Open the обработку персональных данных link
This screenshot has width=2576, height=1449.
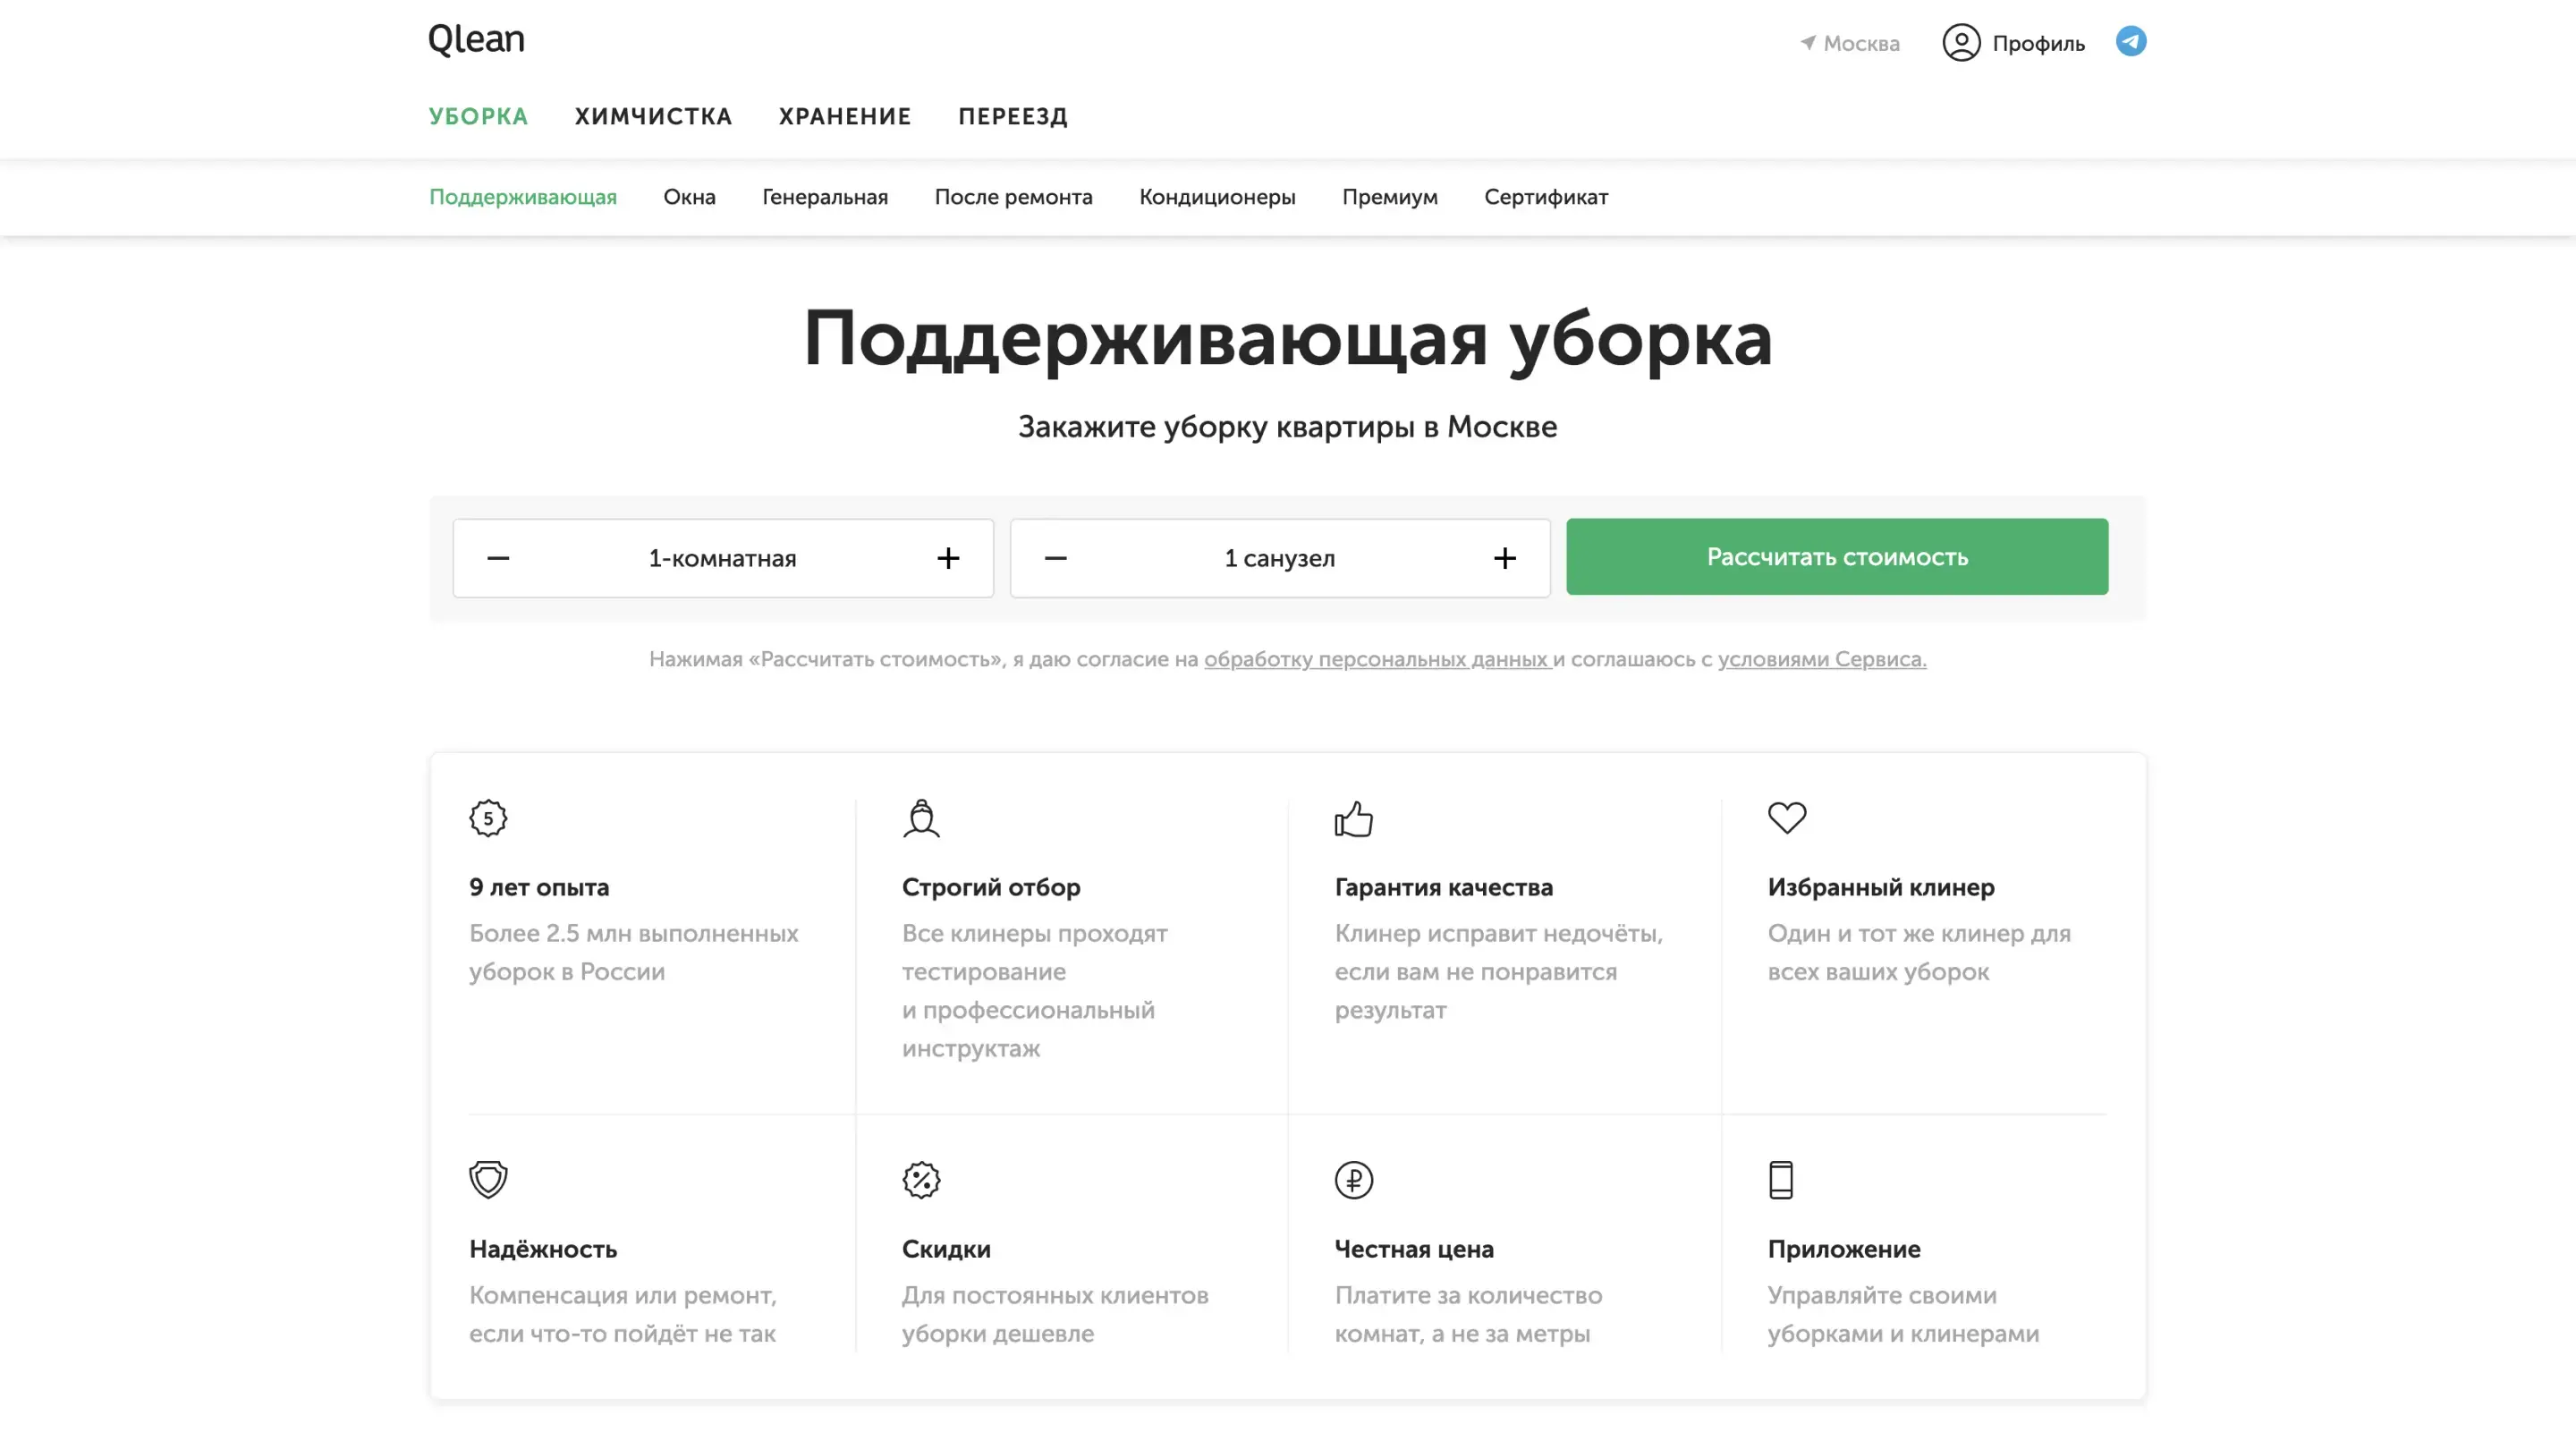click(1376, 659)
